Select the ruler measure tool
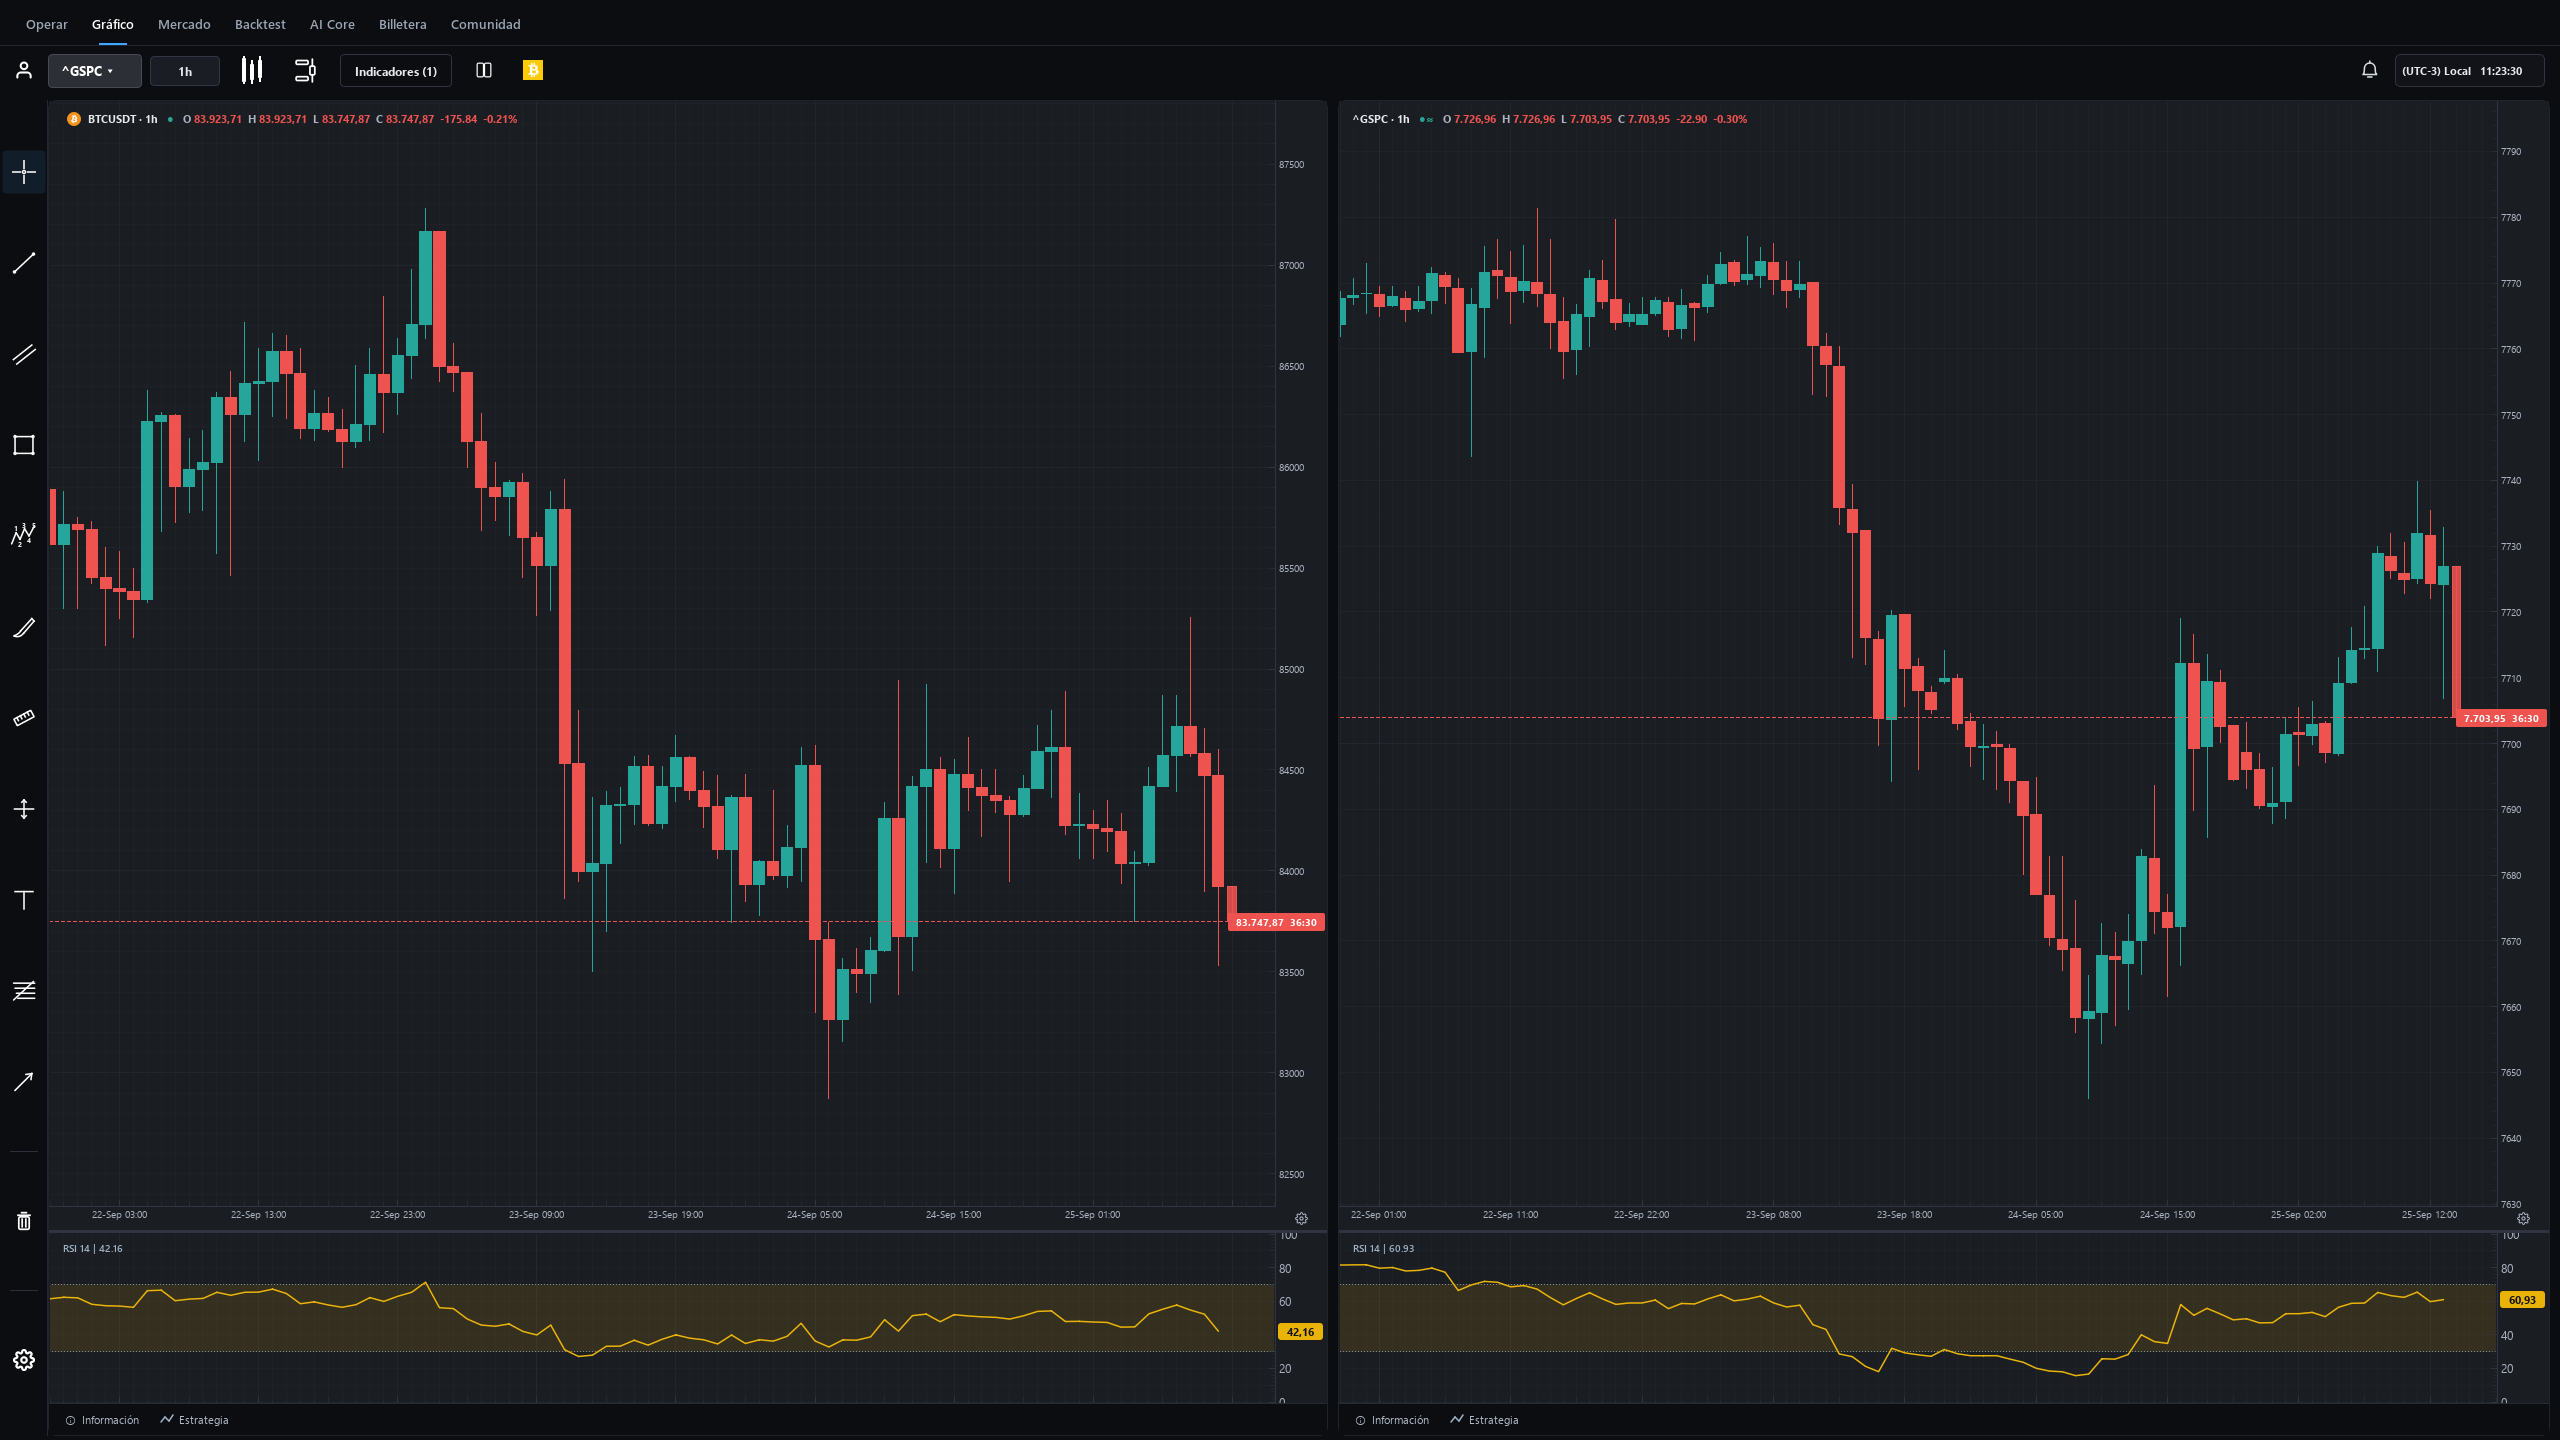This screenshot has width=2560, height=1440. (x=24, y=718)
